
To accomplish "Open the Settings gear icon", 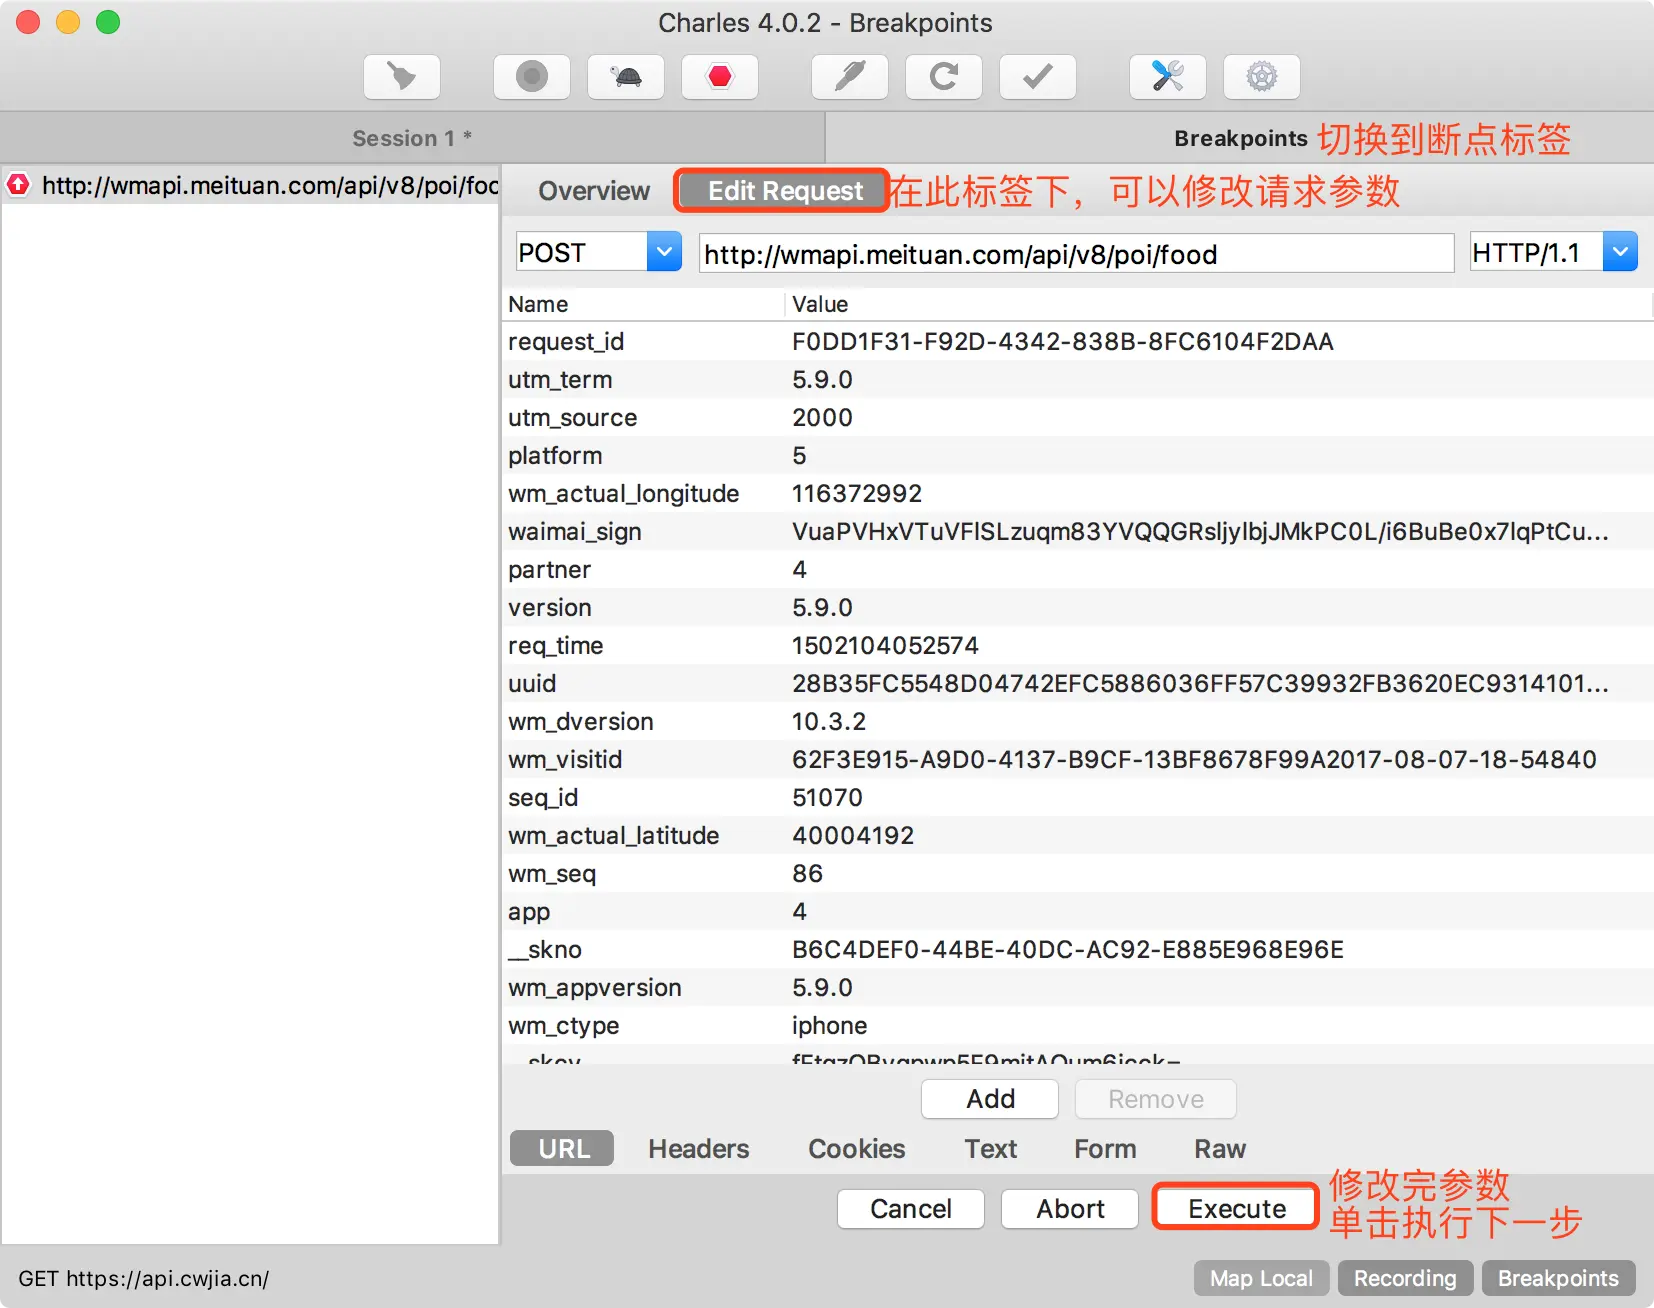I will (1262, 77).
